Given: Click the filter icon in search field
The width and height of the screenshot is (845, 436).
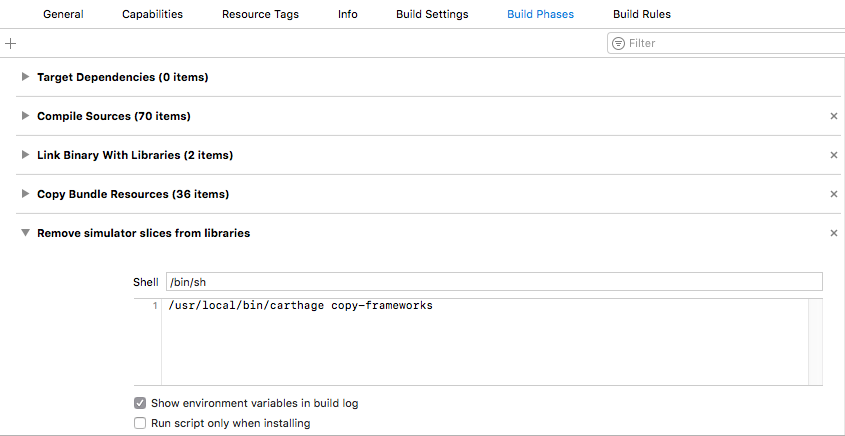Looking at the screenshot, I should 618,44.
